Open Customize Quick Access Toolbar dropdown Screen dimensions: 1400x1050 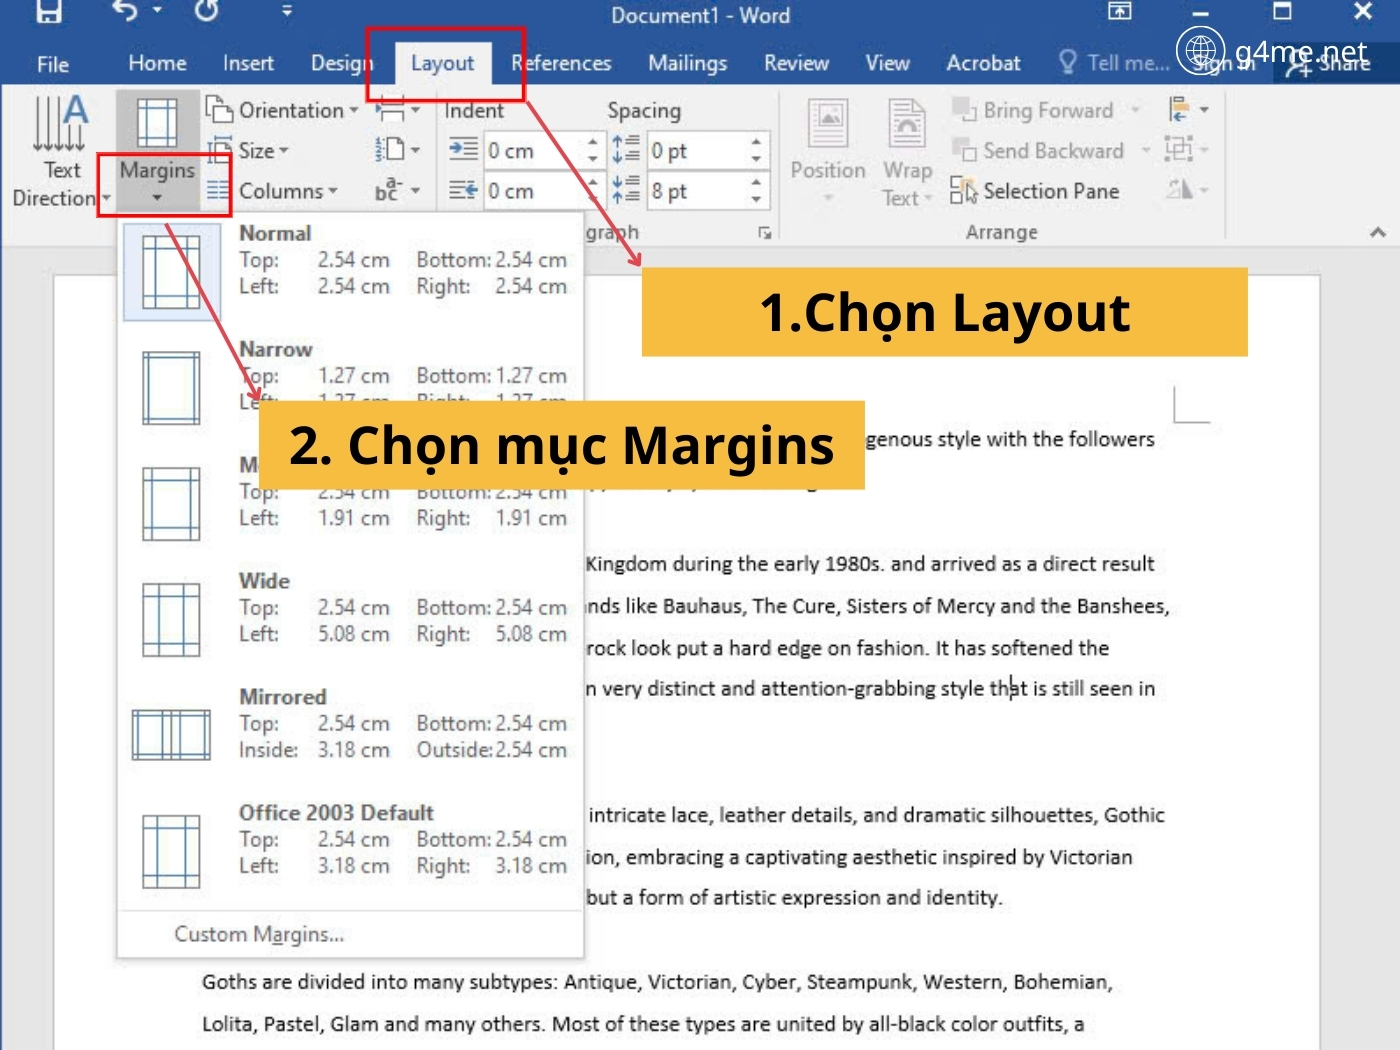[287, 12]
